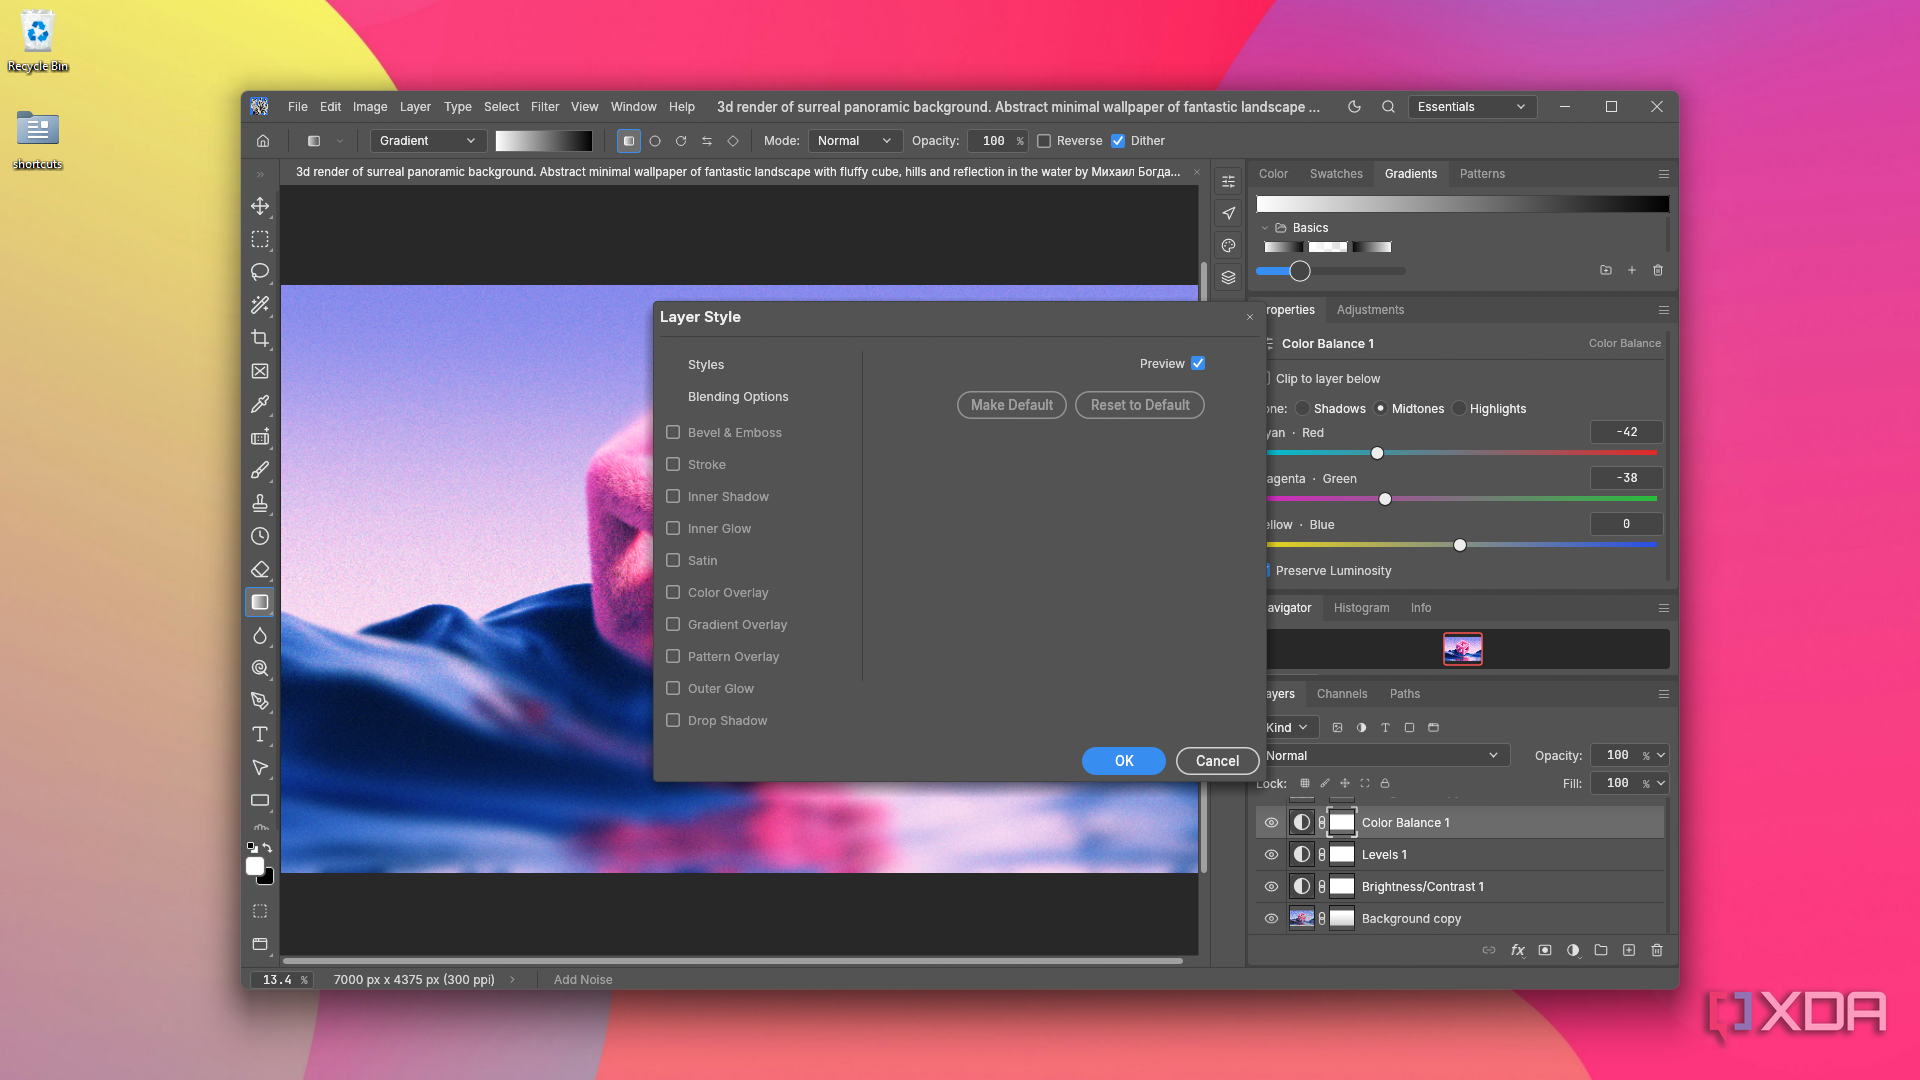Collapse the Basics gradient folder

(1264, 228)
